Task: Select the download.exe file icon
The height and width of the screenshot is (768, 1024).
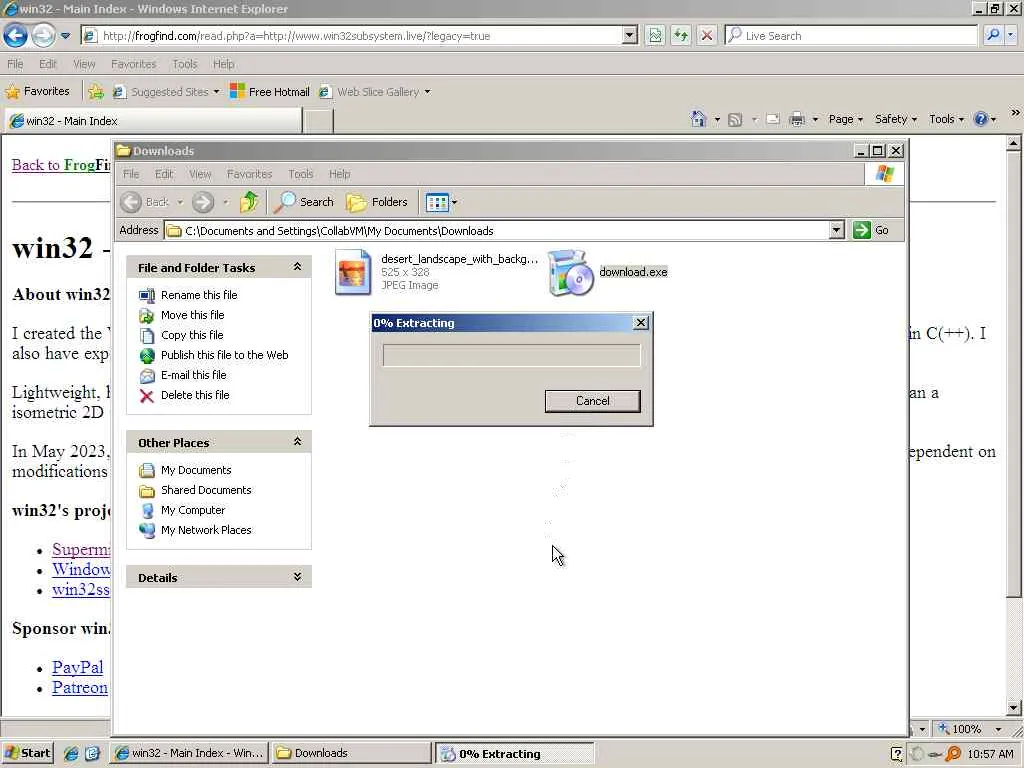Action: [570, 273]
